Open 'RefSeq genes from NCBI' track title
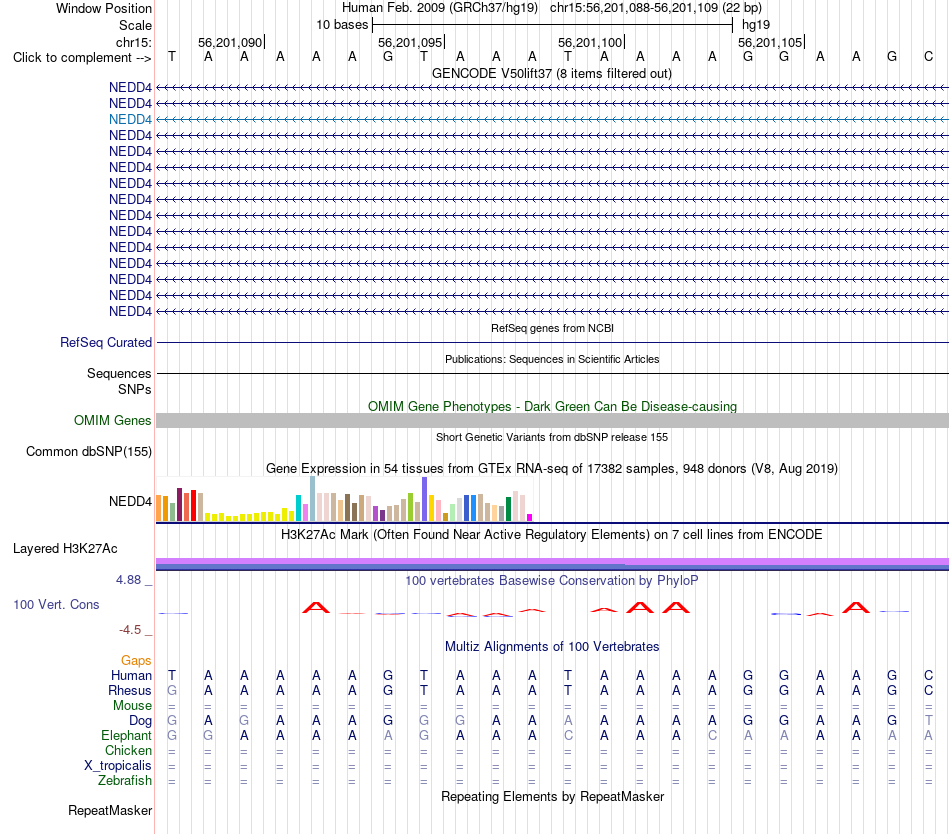This screenshot has height=834, width=950. (x=552, y=328)
